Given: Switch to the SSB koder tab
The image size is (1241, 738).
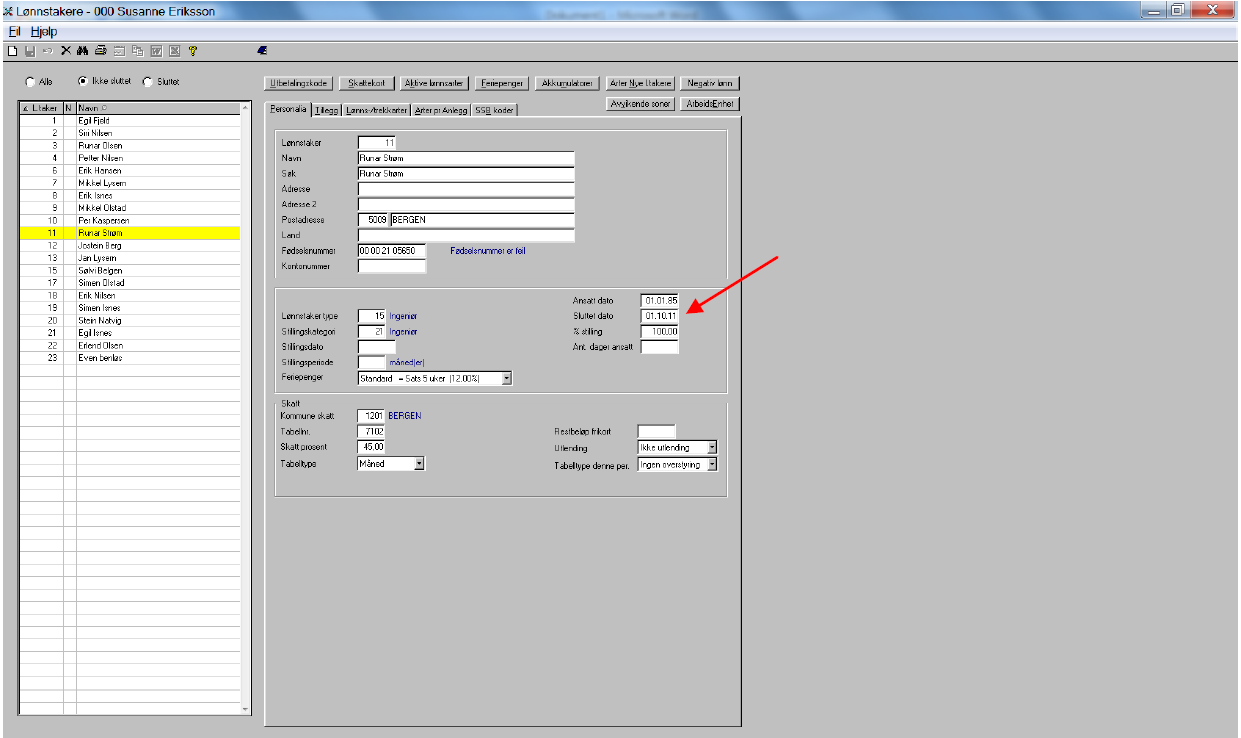Looking at the screenshot, I should [495, 110].
